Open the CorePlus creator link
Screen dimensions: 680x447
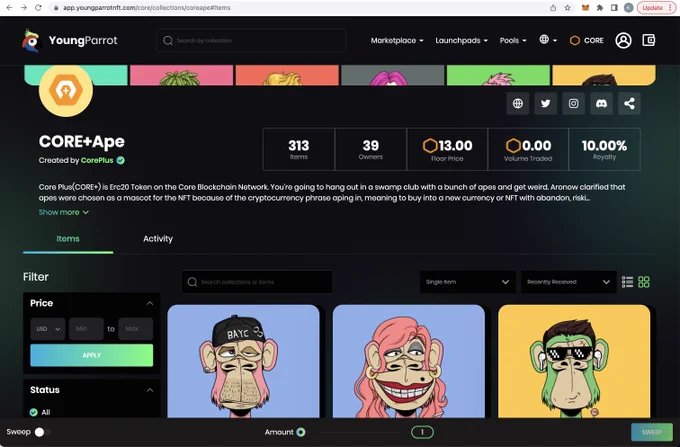point(97,160)
